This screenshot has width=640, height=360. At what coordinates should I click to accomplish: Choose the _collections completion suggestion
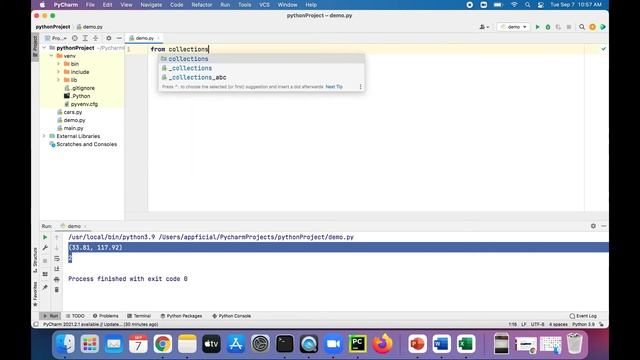(x=261, y=68)
